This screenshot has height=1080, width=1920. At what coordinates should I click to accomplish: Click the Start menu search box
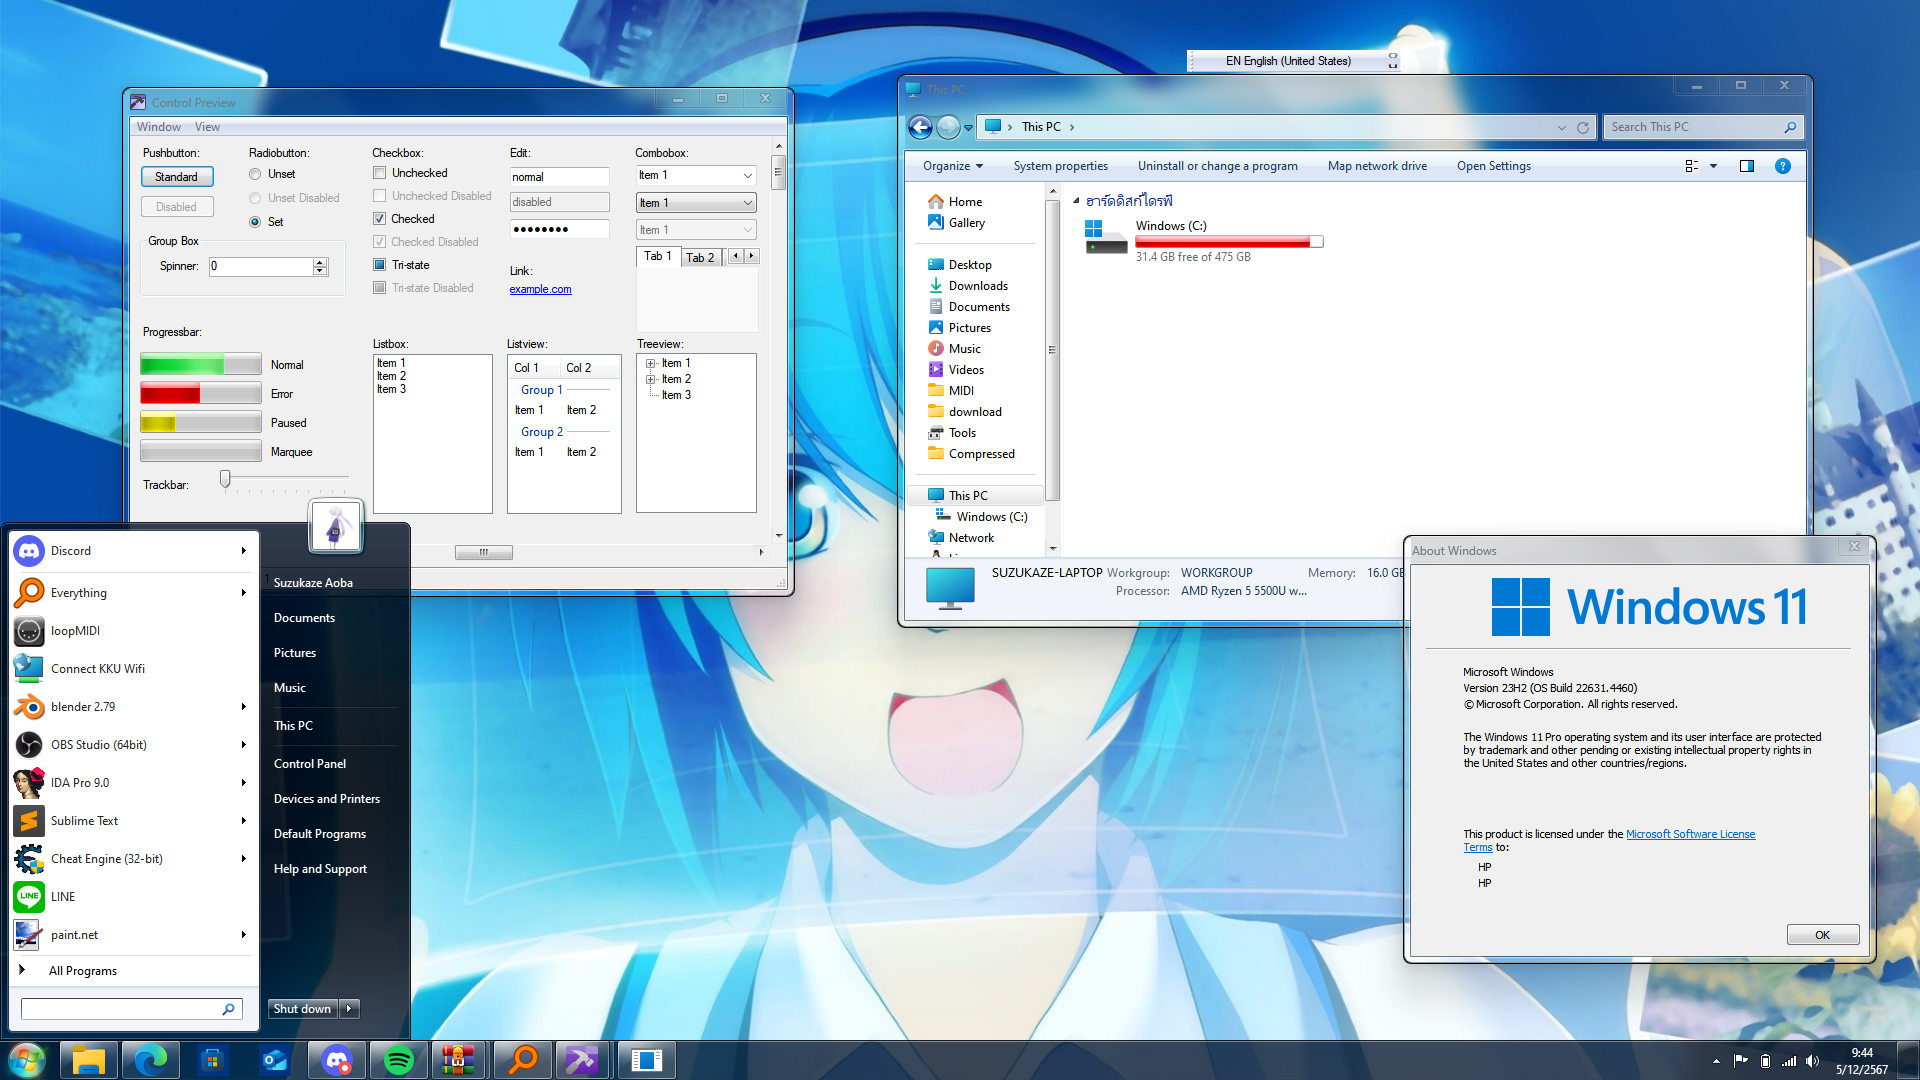[131, 1009]
